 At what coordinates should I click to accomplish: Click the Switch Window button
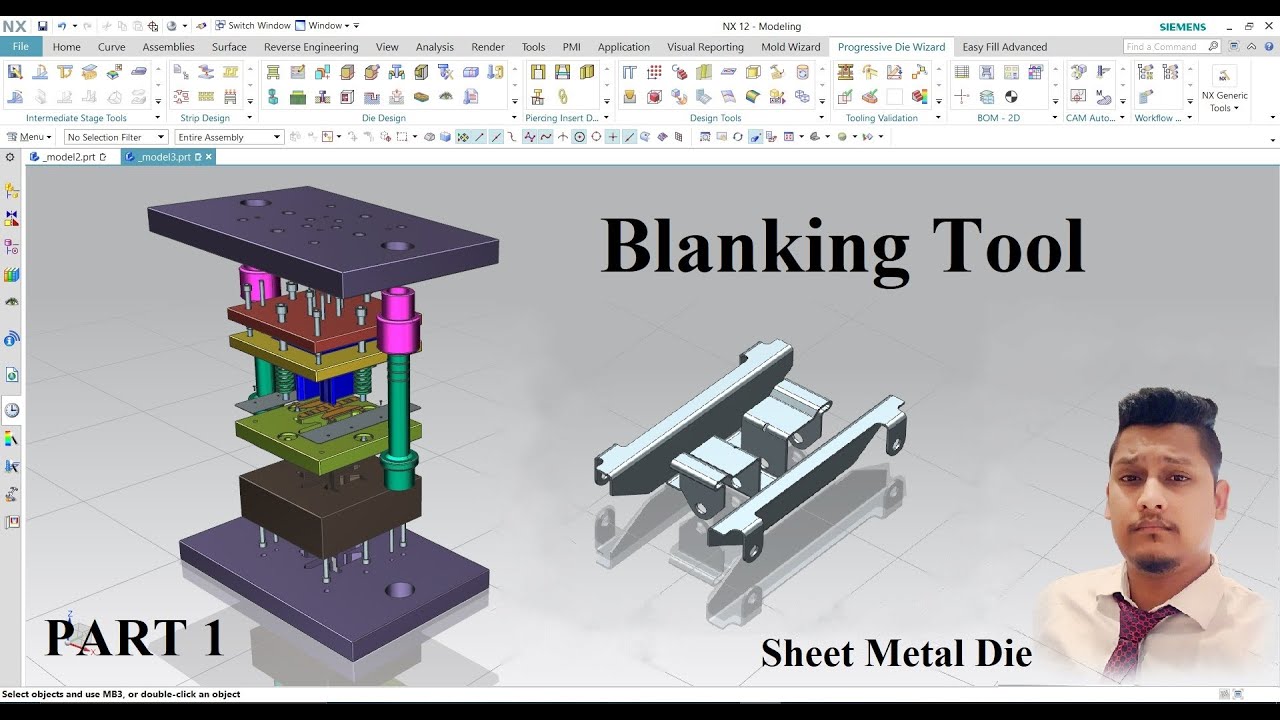click(252, 26)
